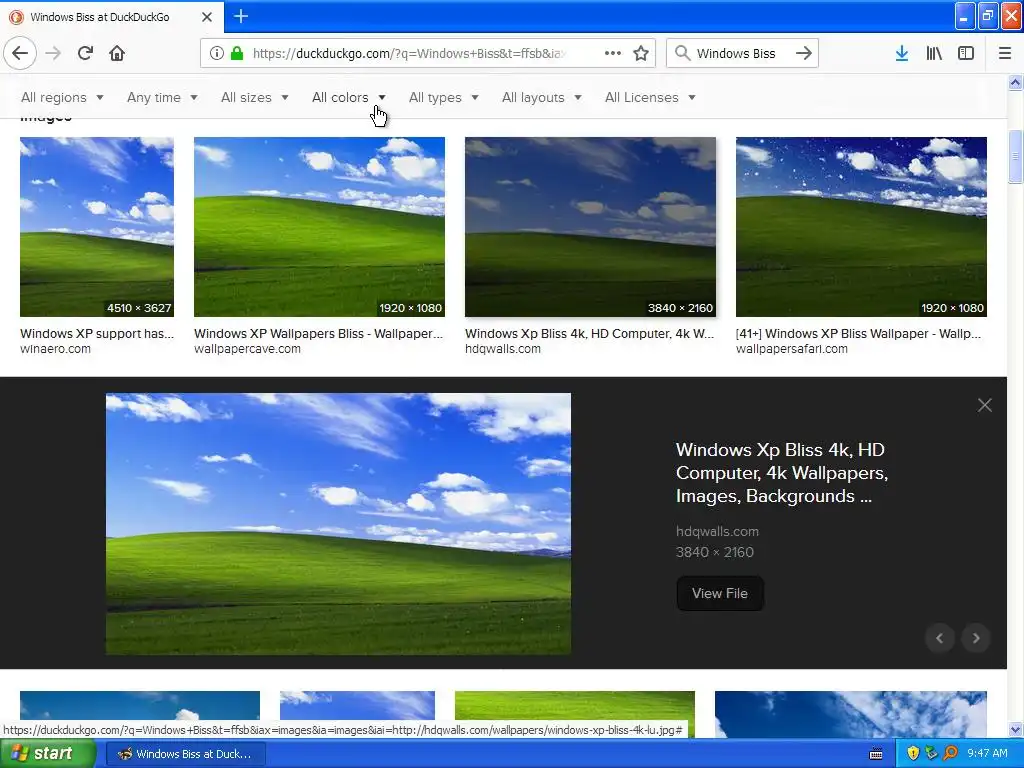Click the vertical scrollbar thumb

click(1015, 157)
